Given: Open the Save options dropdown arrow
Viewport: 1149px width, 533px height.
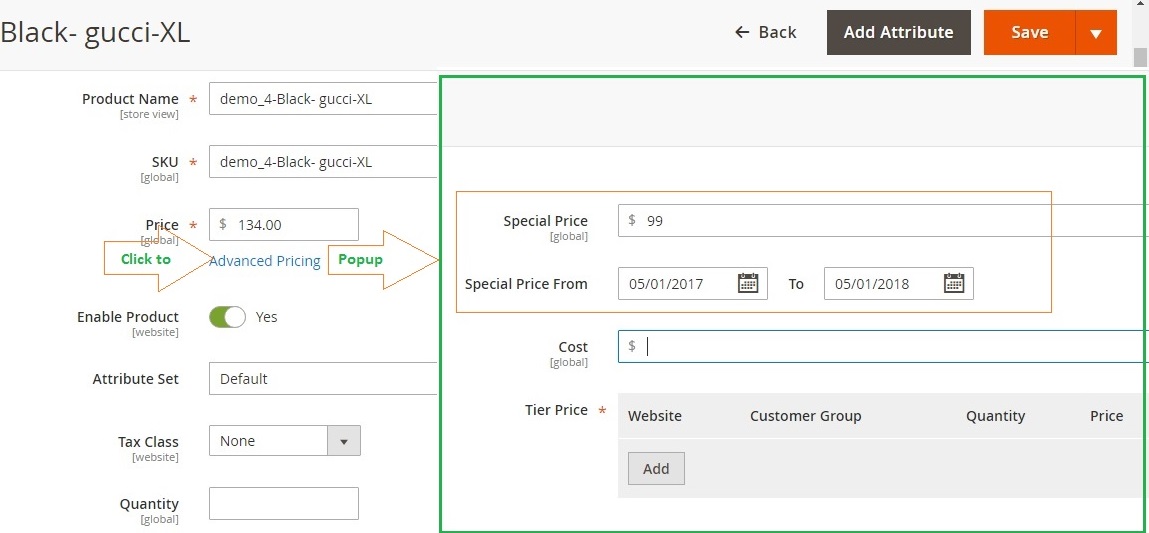Looking at the screenshot, I should pyautogui.click(x=1096, y=33).
